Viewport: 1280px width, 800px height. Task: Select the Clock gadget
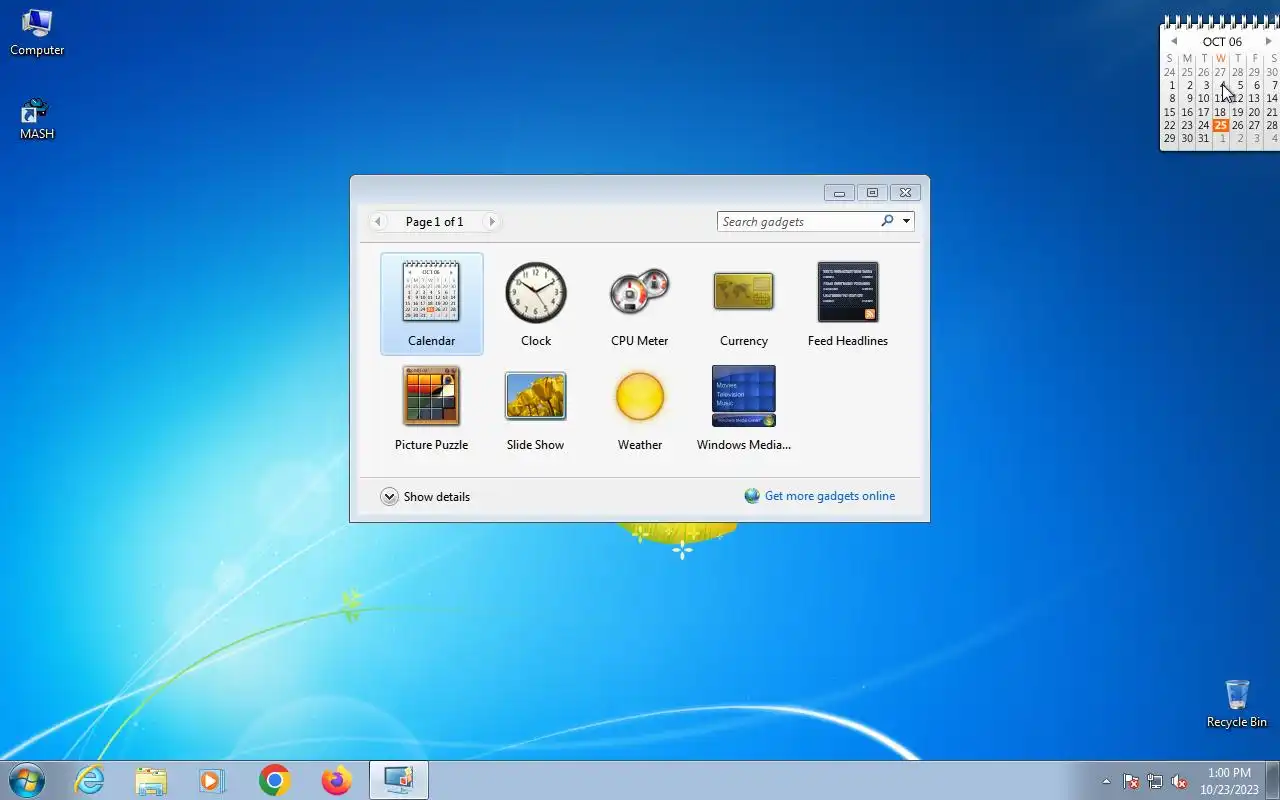536,304
